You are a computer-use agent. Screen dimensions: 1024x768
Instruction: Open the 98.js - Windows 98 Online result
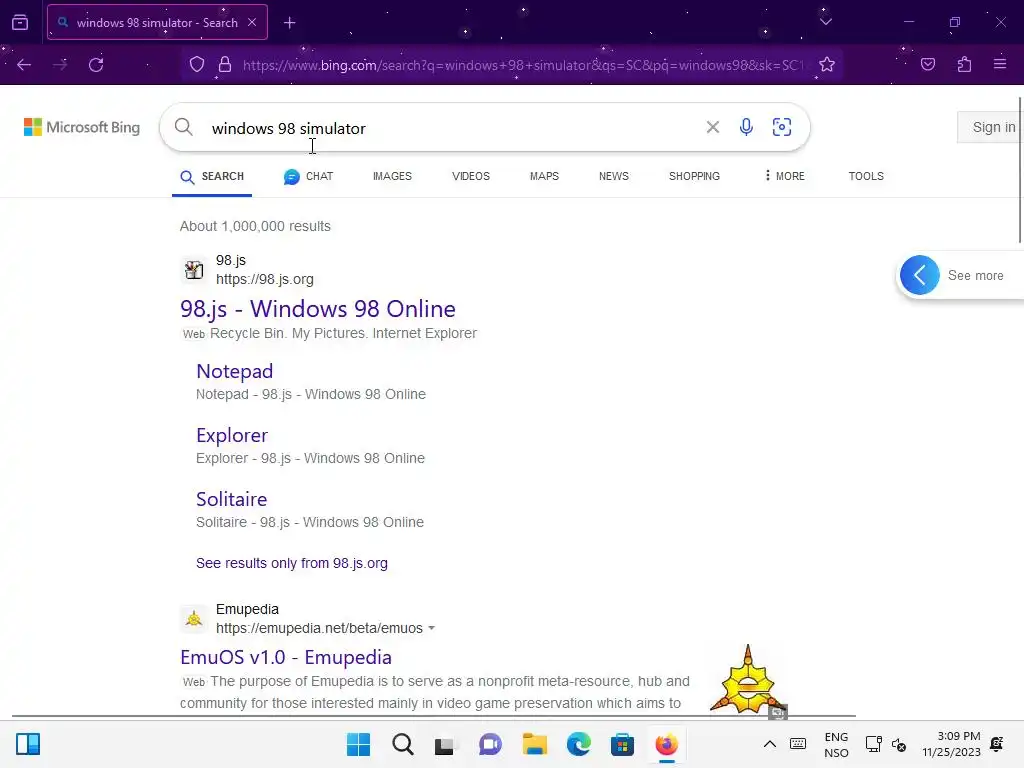click(x=318, y=309)
